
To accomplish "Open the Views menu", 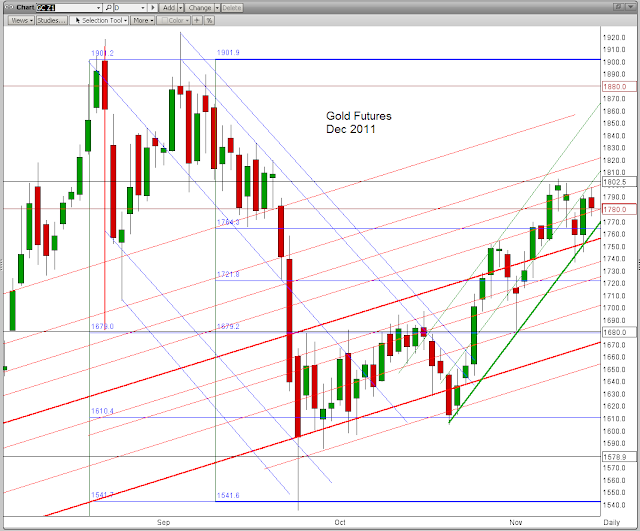I will pos(21,20).
